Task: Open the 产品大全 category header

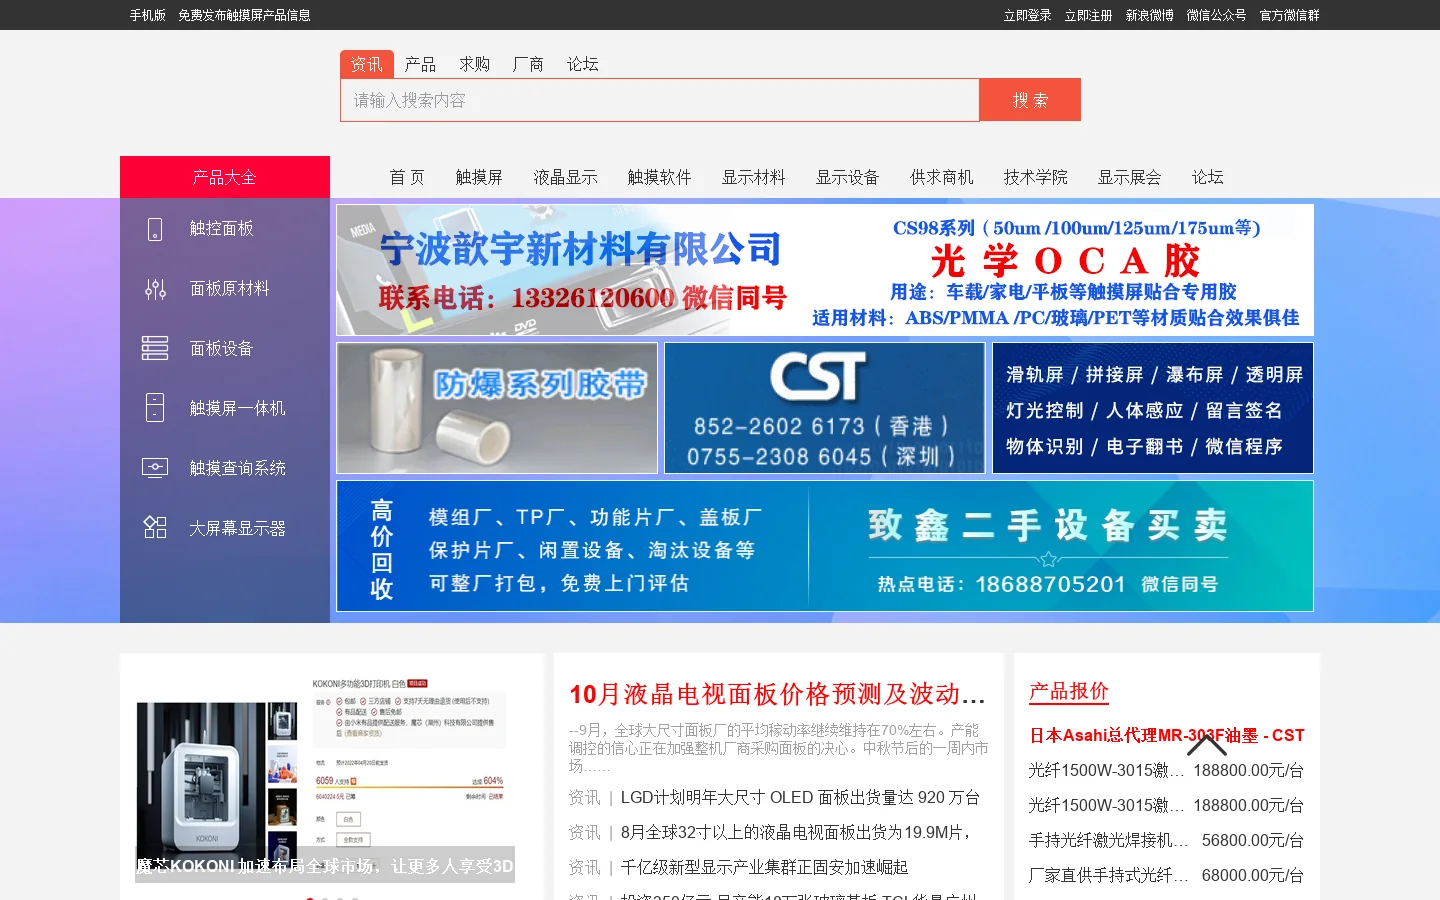Action: 225,177
